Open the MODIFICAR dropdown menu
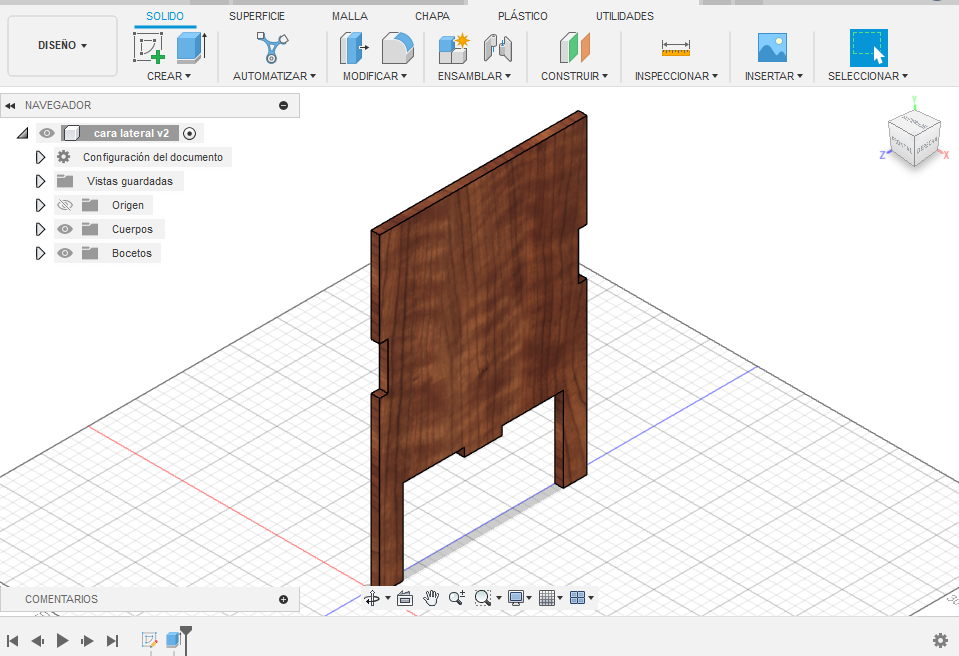959x656 pixels. point(374,76)
